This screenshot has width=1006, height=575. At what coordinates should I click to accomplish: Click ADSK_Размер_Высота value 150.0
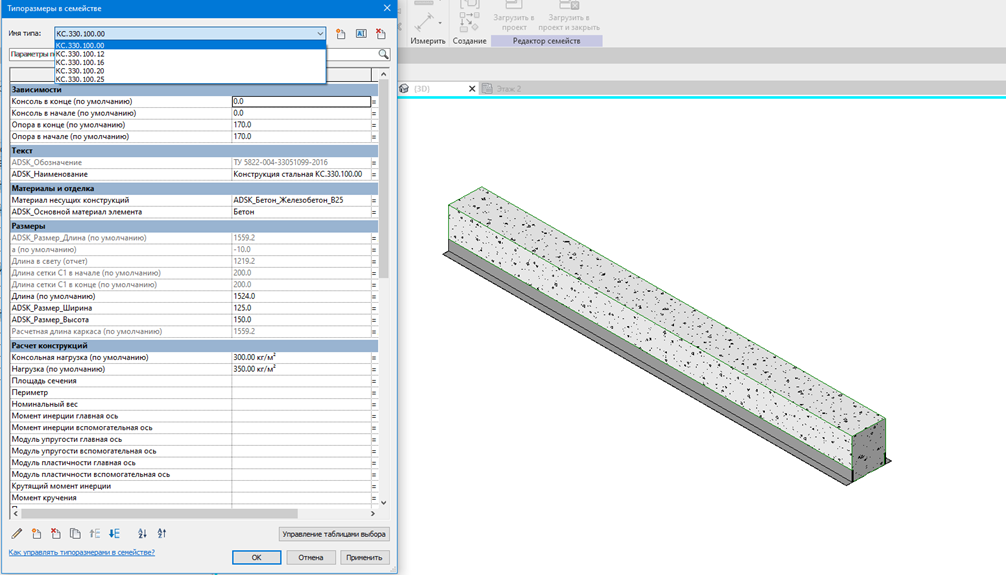[x=301, y=319]
